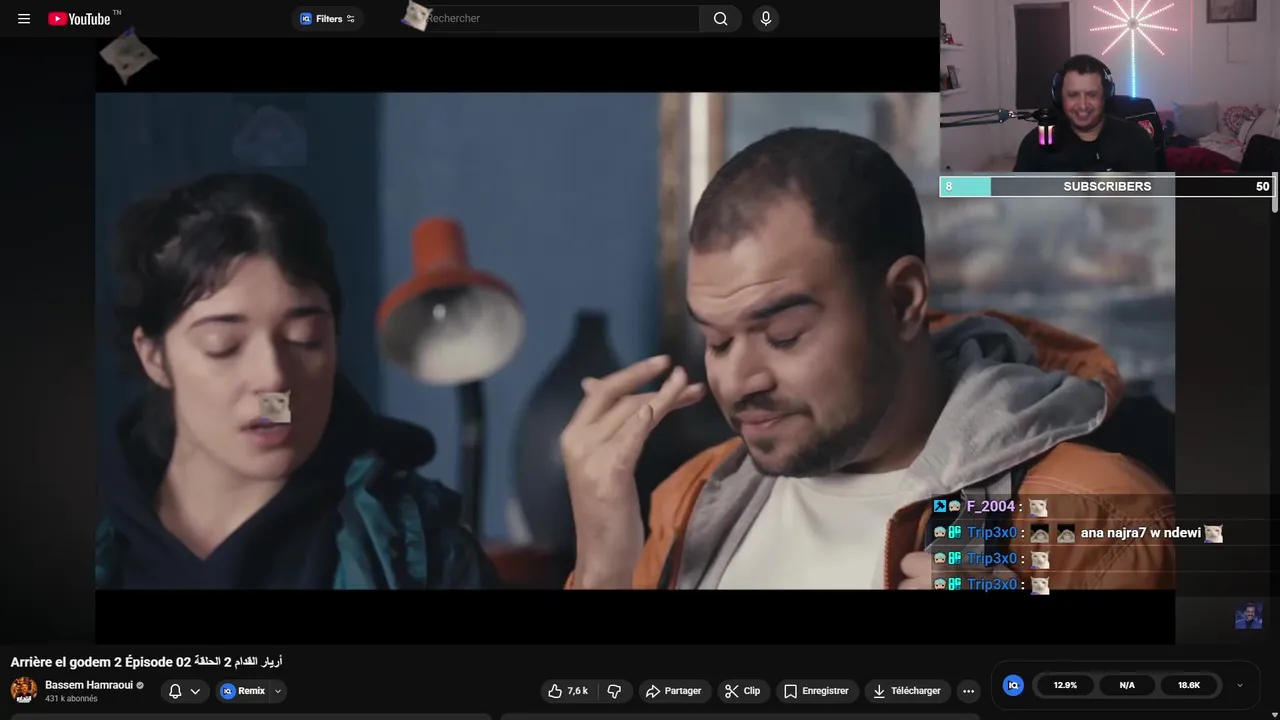This screenshot has height=720, width=1280.
Task: Open Bassem Hamraoui channel avatar
Action: (x=23, y=690)
